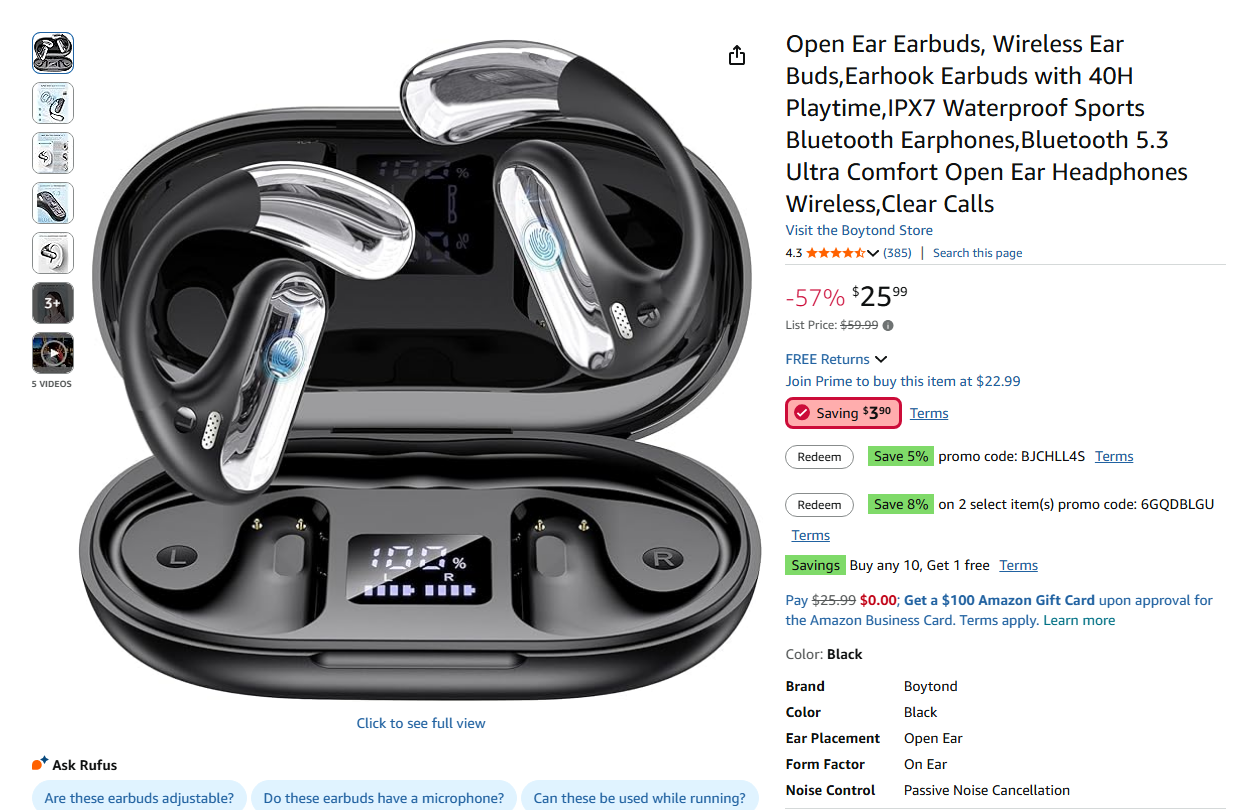Click Get a $100 Amazon Gift Card
This screenshot has width=1249, height=810.
coord(999,600)
